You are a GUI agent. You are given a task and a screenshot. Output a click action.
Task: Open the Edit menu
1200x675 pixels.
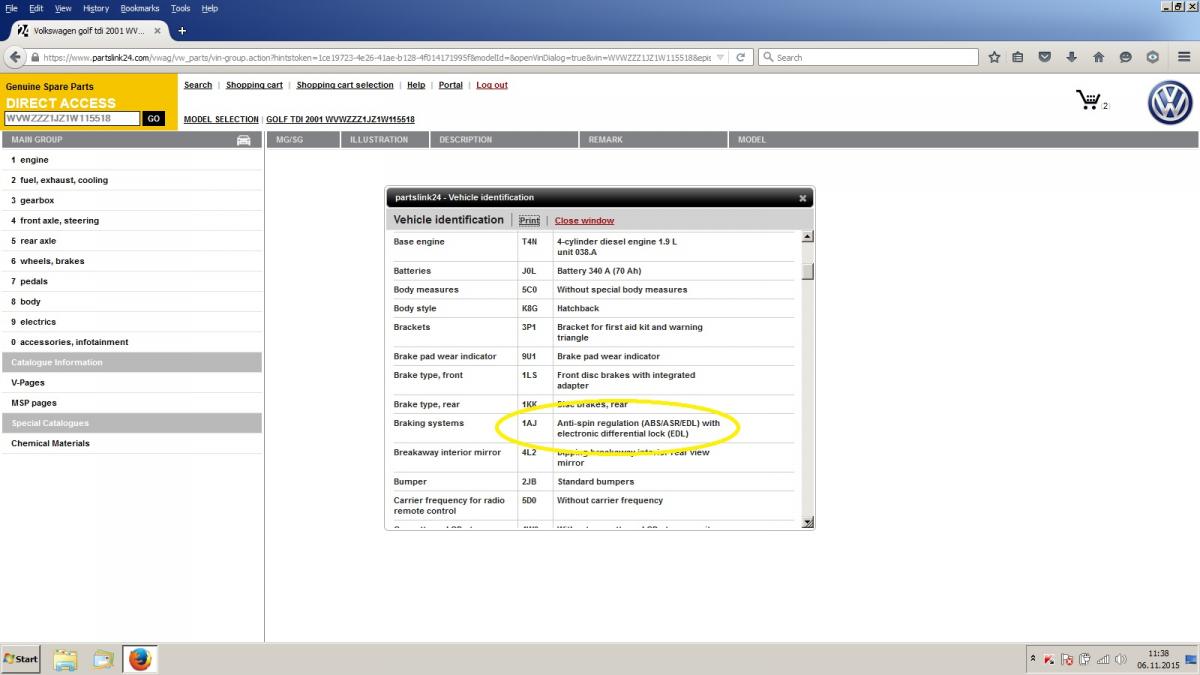click(36, 8)
